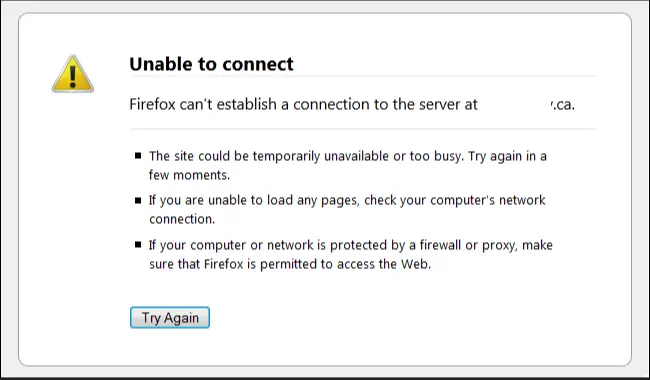
Task: Select the "Unable to connect" heading
Action: (211, 64)
